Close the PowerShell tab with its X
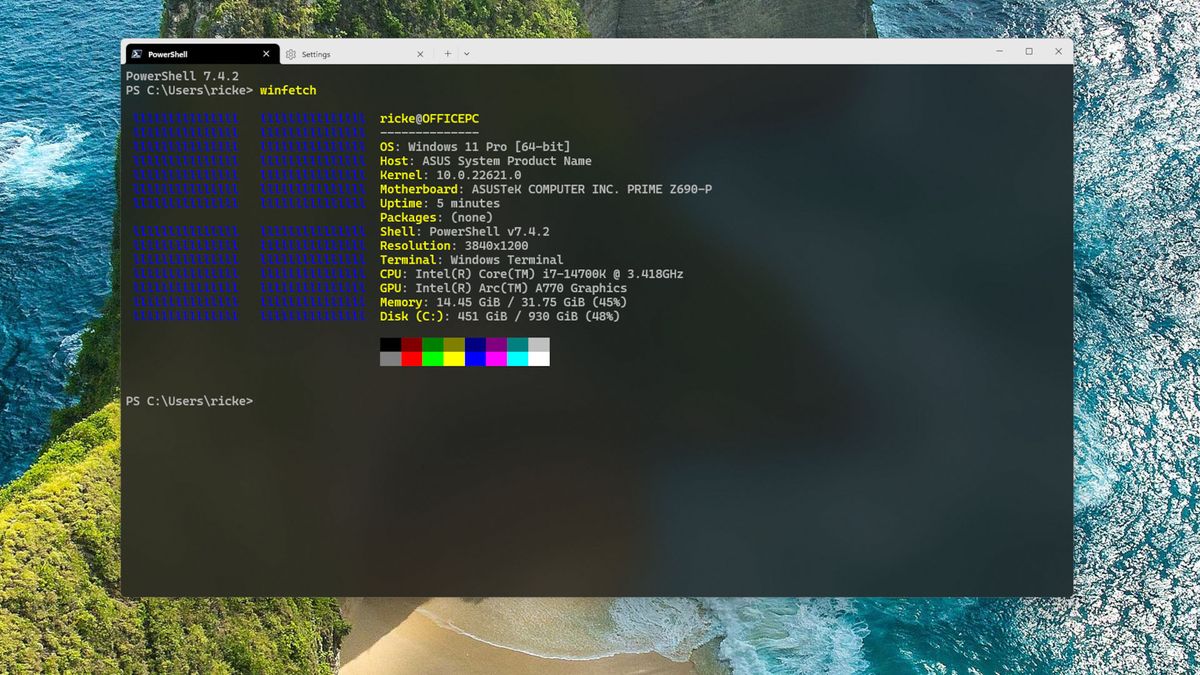 coord(266,53)
